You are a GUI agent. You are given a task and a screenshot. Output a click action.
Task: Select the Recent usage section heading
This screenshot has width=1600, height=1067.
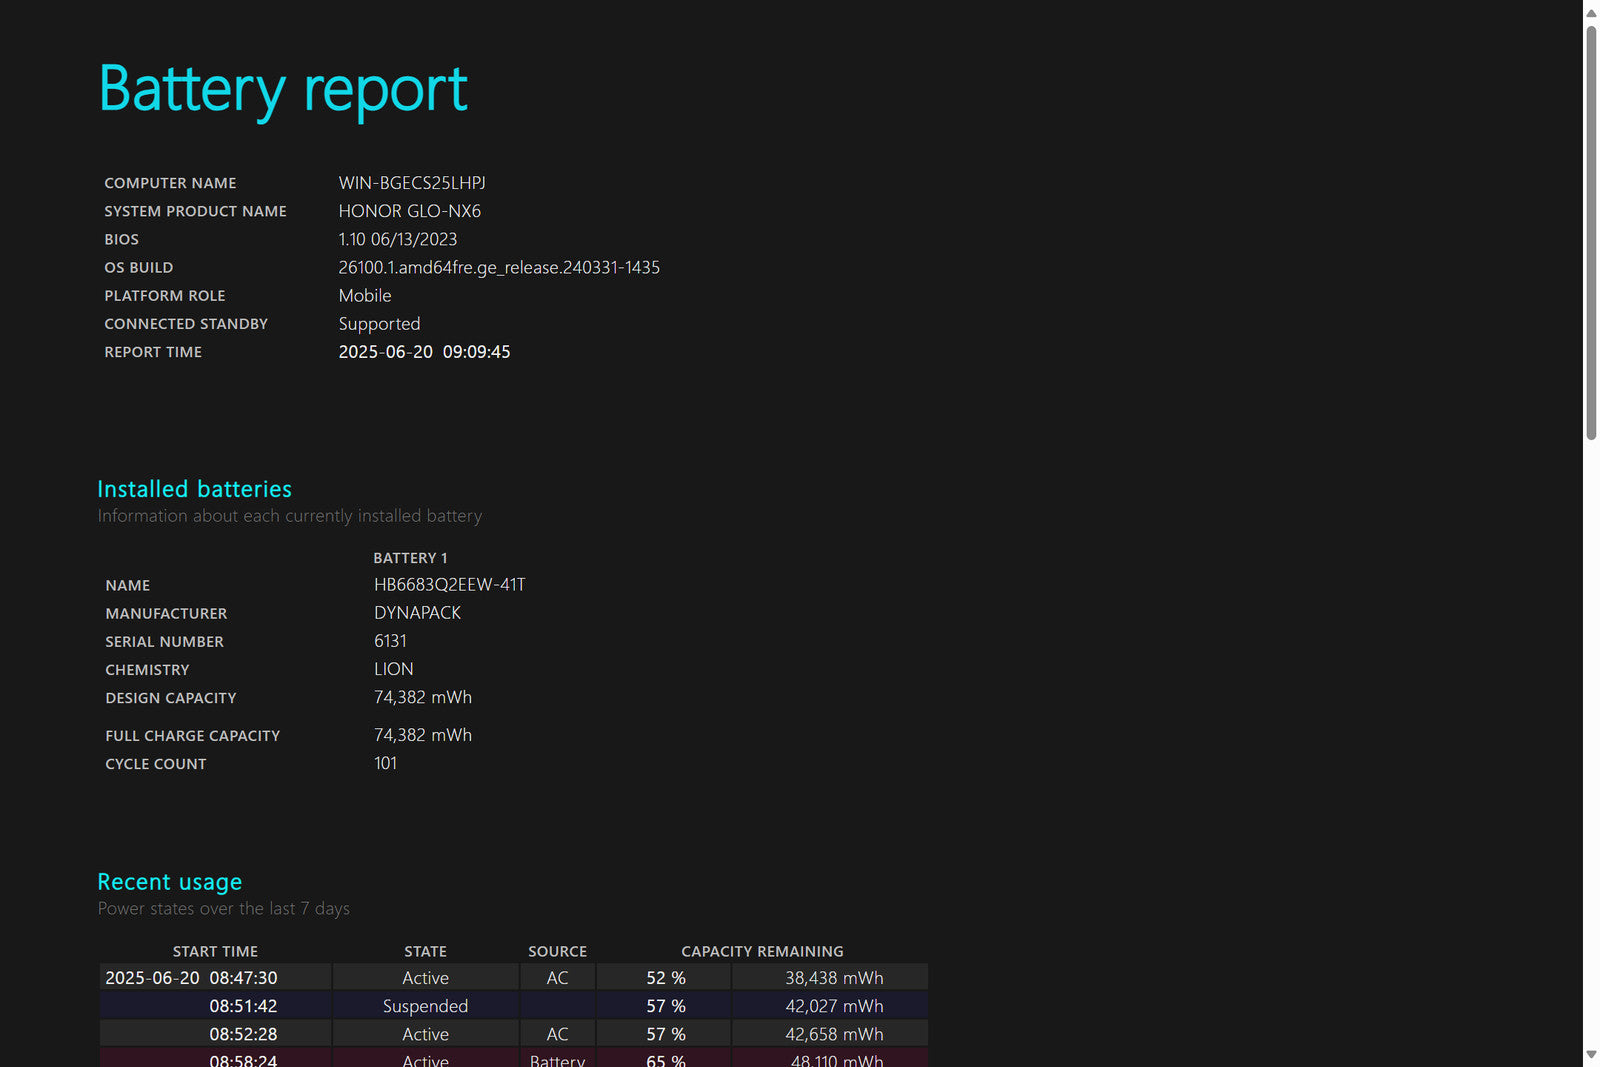(x=170, y=882)
